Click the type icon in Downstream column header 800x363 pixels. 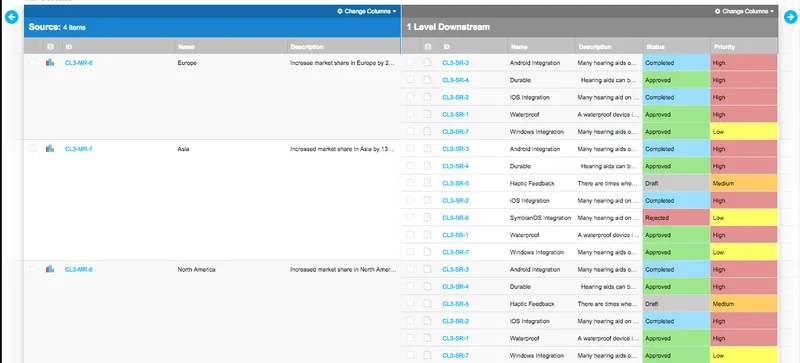point(428,46)
